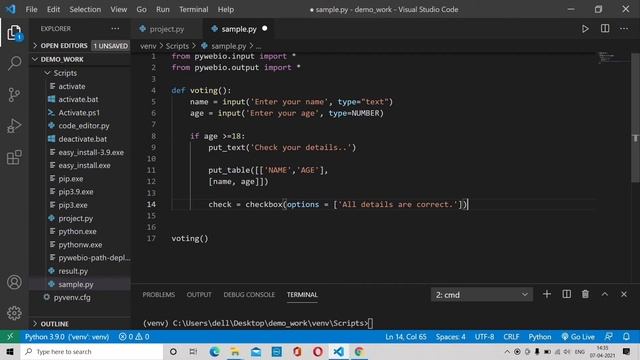Open Windows Start menu
The width and height of the screenshot is (640, 360).
click(10, 352)
